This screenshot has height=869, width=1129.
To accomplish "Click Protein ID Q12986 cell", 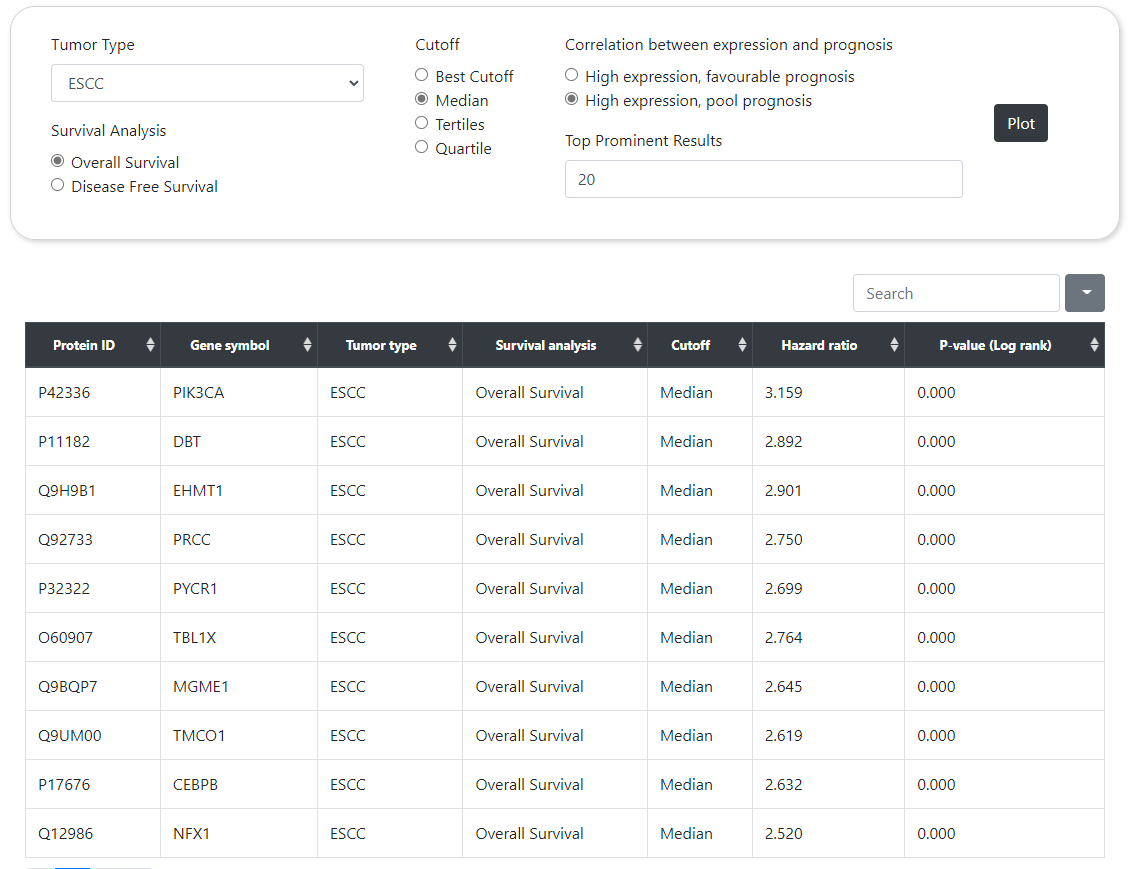I will [65, 834].
